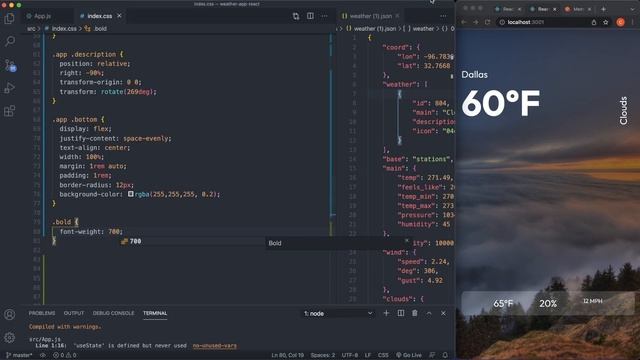Switch to the PROBLEMS panel tab
This screenshot has height=360, width=640.
pos(42,313)
